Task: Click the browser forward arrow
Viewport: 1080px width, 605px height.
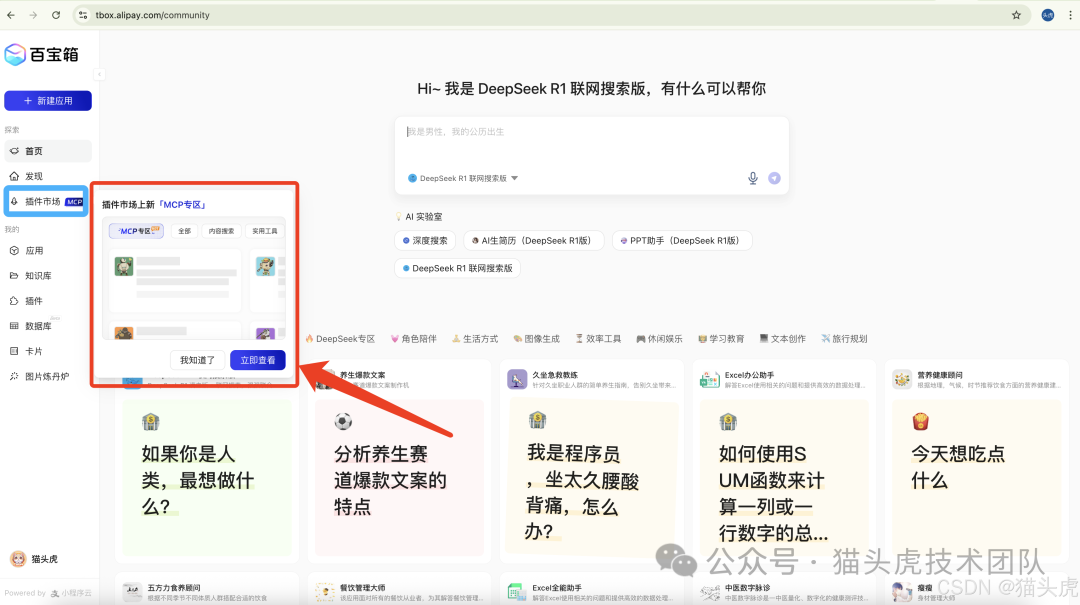Action: [33, 15]
